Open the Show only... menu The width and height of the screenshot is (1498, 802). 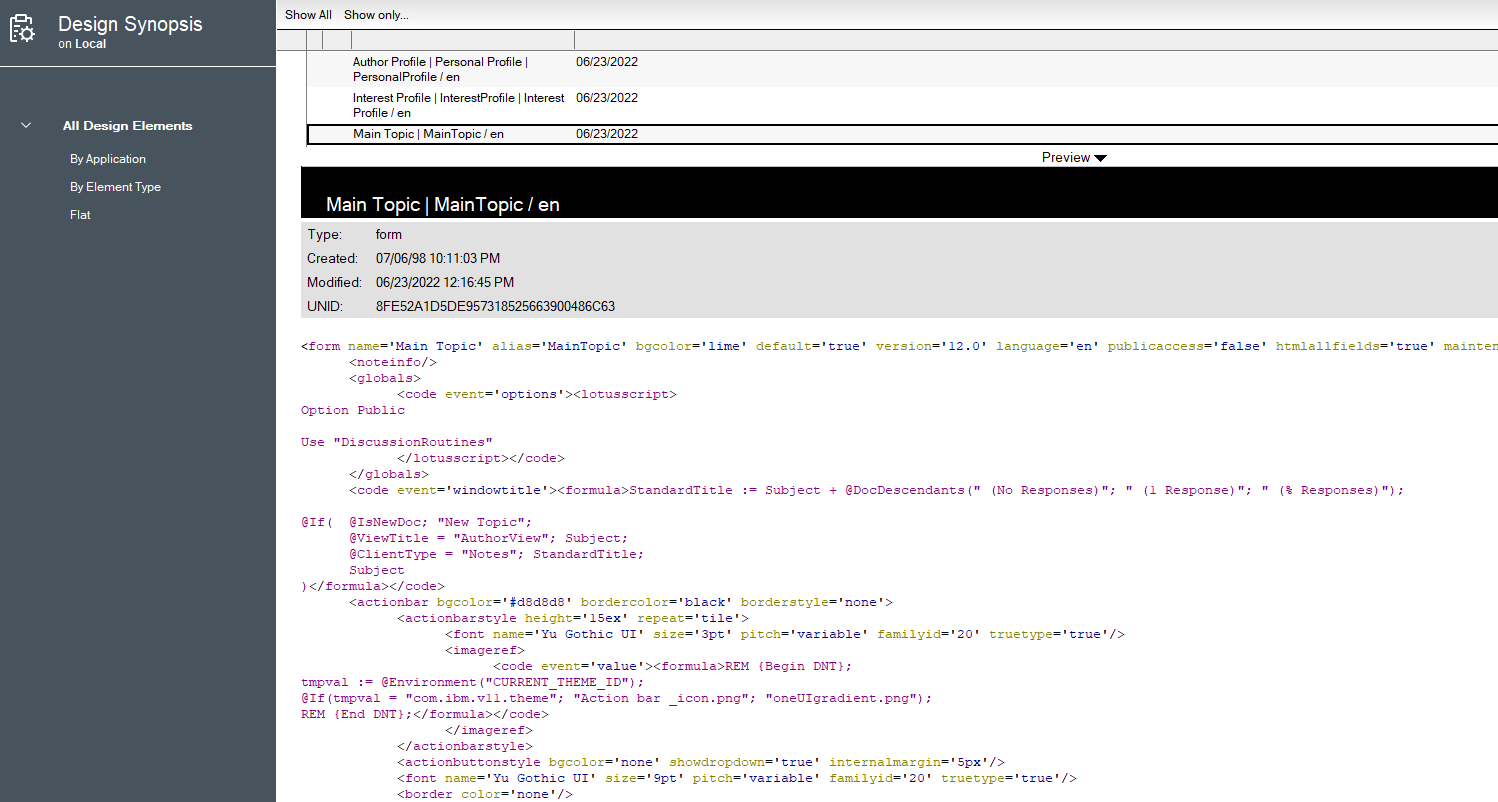tap(376, 14)
